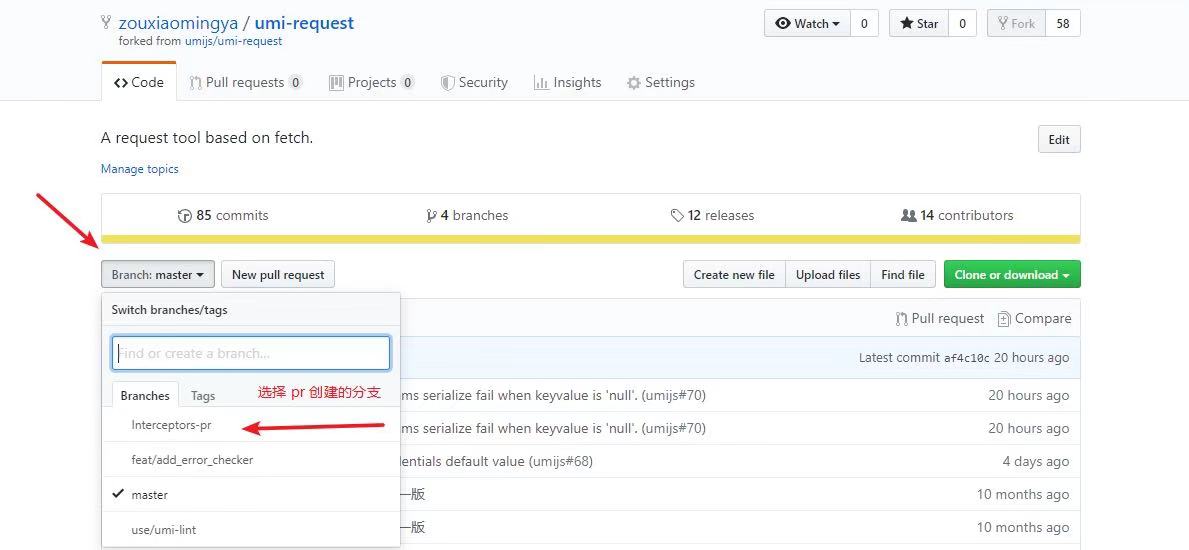Switch to the Projects tab
Viewport: 1189px width, 550px height.
click(x=372, y=82)
